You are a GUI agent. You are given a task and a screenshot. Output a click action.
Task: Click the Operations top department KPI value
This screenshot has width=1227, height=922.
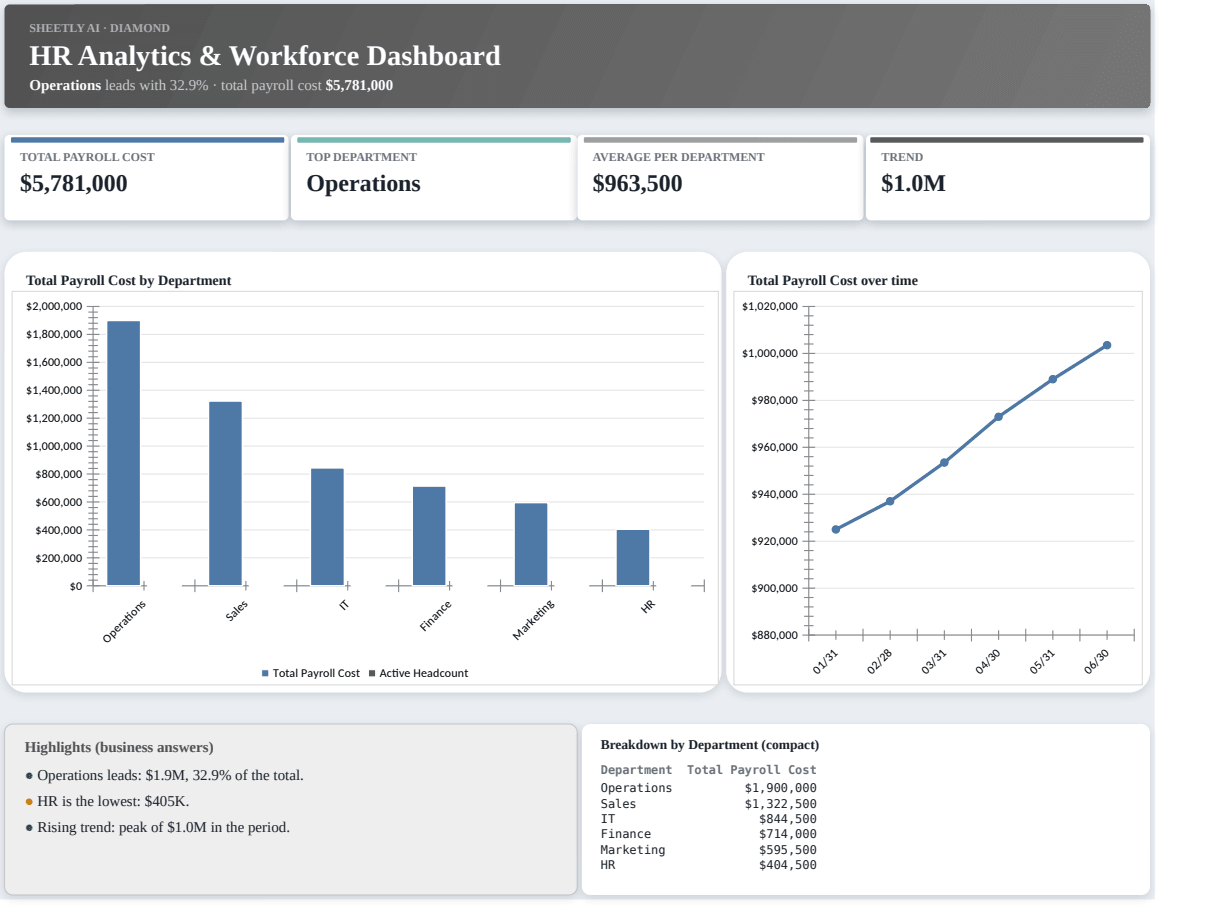click(x=363, y=184)
